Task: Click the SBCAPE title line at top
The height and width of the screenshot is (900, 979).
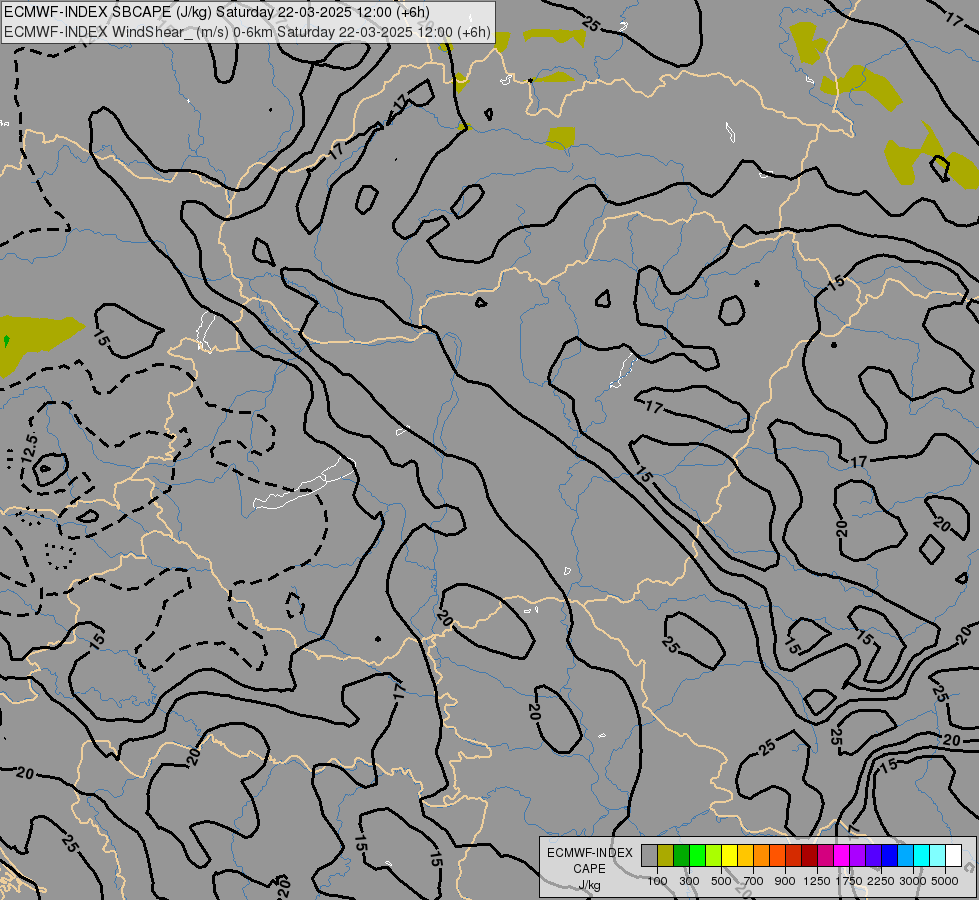Action: pos(217,12)
